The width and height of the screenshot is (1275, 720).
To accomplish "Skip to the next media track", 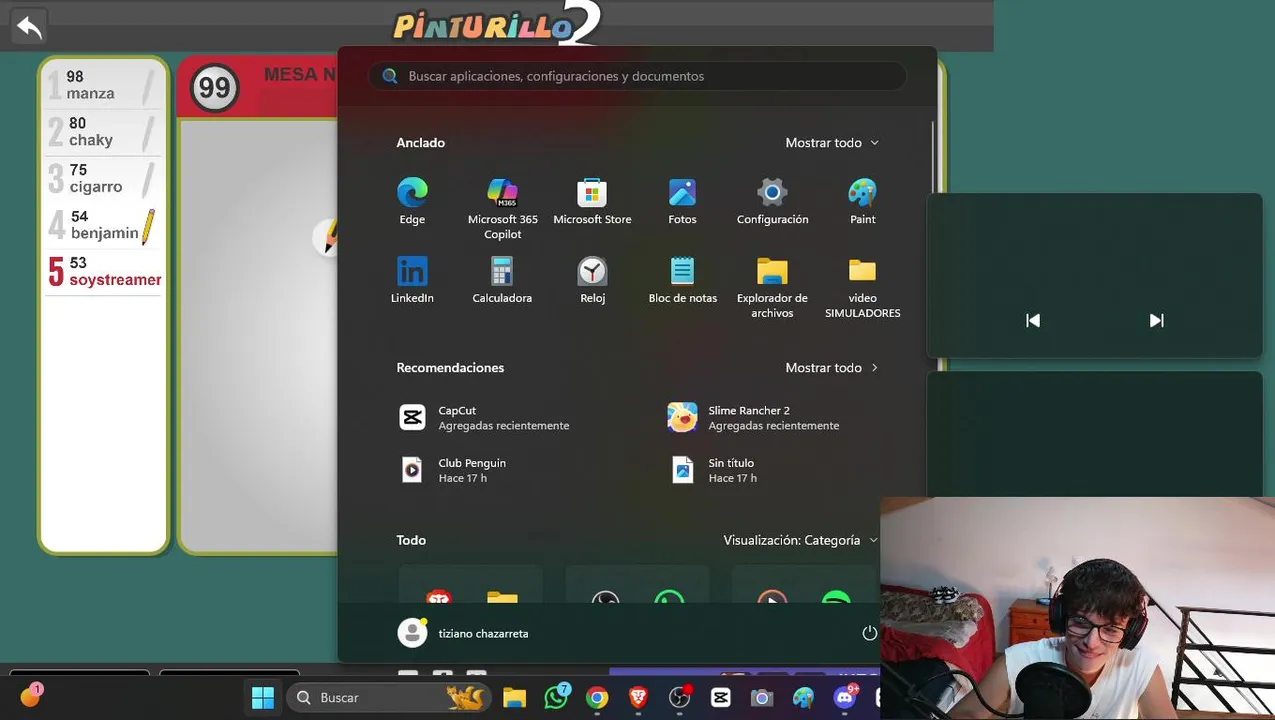I will [1157, 321].
